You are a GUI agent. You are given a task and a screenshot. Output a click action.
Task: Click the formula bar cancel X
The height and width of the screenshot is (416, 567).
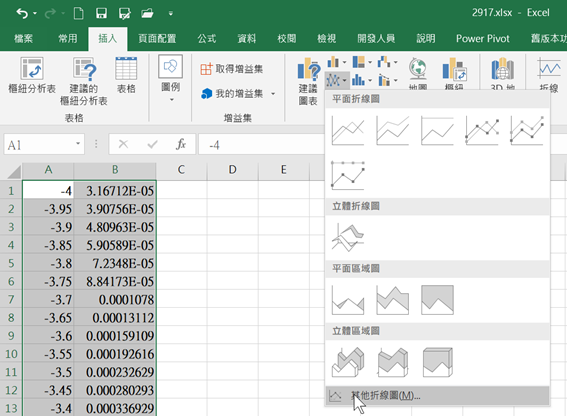(x=123, y=144)
